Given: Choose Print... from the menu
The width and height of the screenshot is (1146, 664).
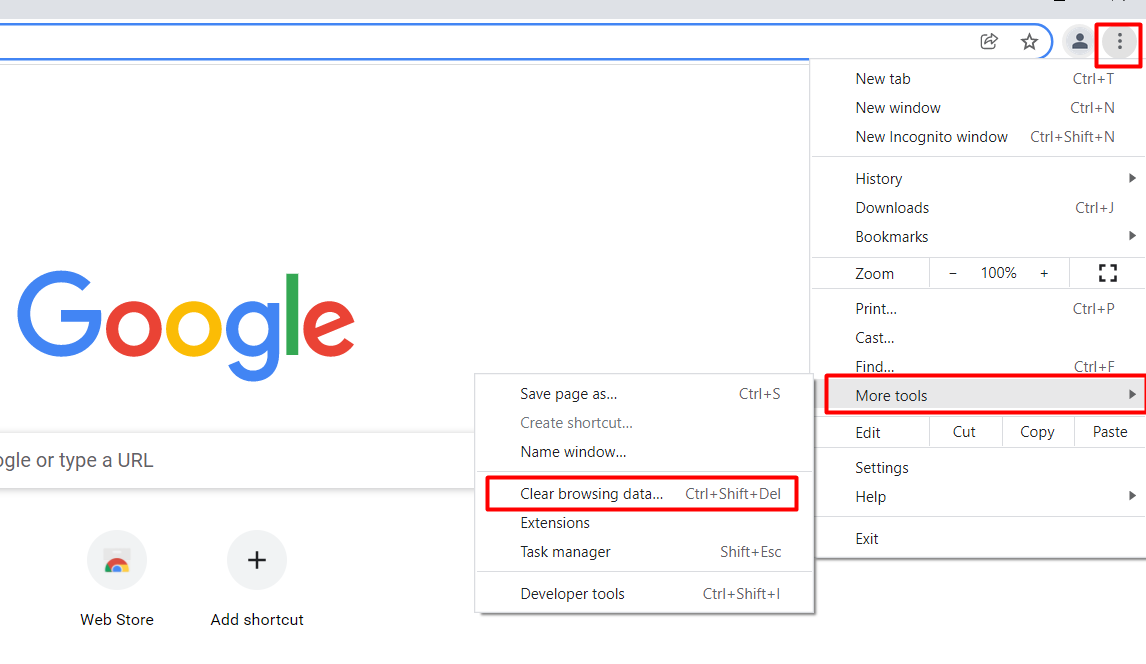Looking at the screenshot, I should pos(979,309).
